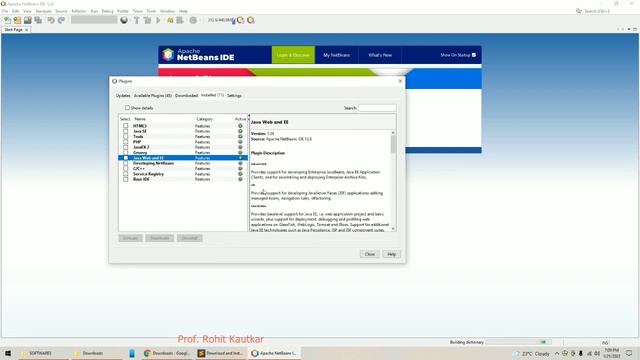Click the memory usage meter in toolbar

220,20
